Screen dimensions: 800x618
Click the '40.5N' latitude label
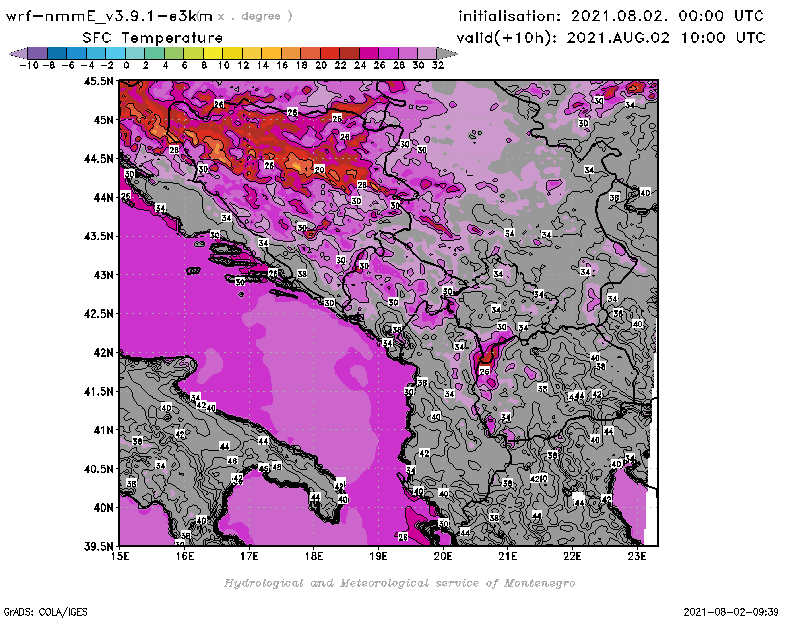pos(98,468)
